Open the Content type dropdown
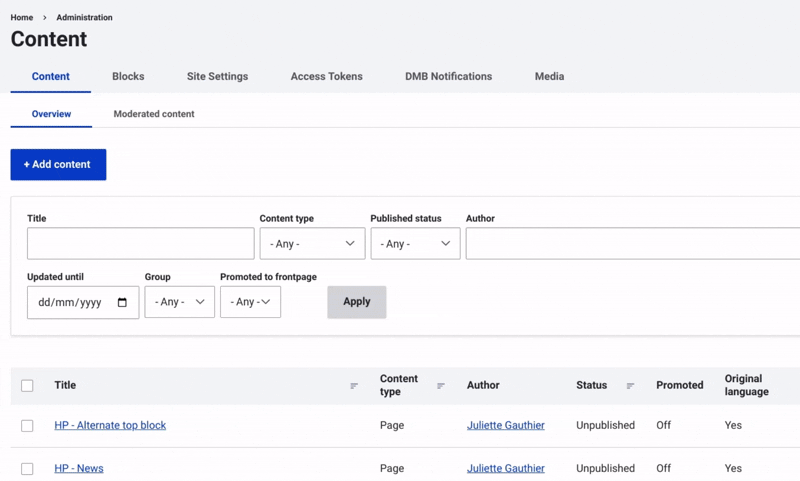Viewport: 800px width, 481px height. coord(312,244)
